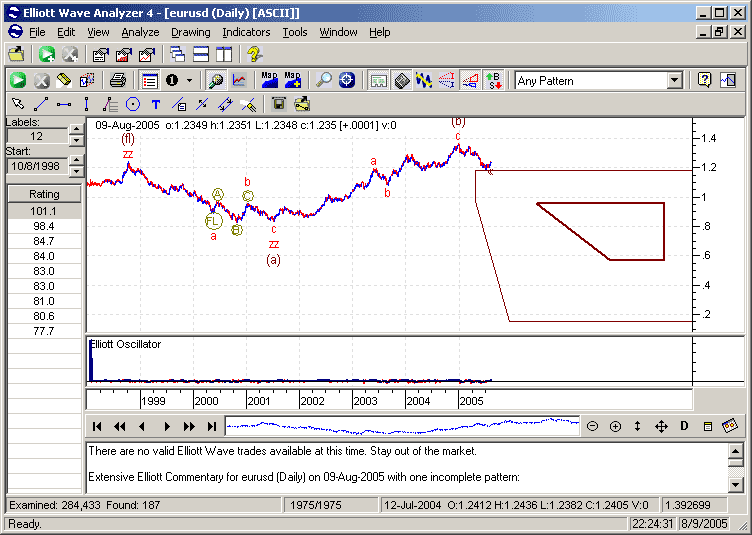Increase the Start date with up arrow
This screenshot has width=752, height=535.
click(x=76, y=160)
